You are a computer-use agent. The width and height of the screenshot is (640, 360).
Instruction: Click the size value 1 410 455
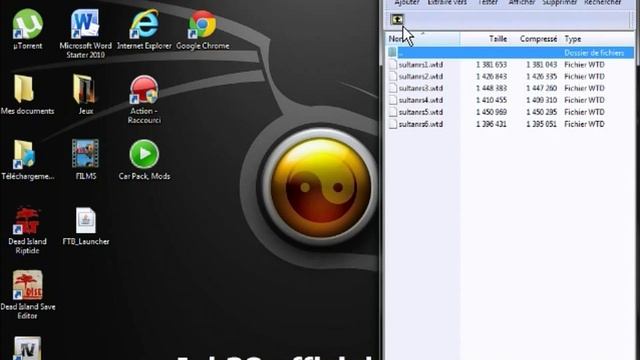point(491,100)
